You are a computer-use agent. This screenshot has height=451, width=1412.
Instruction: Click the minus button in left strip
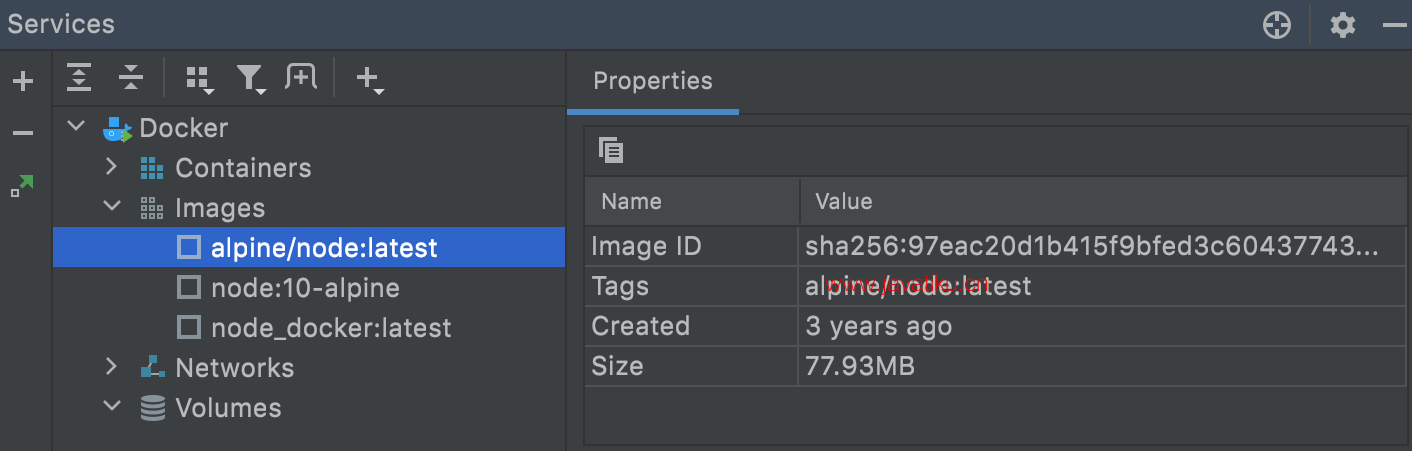tap(23, 133)
